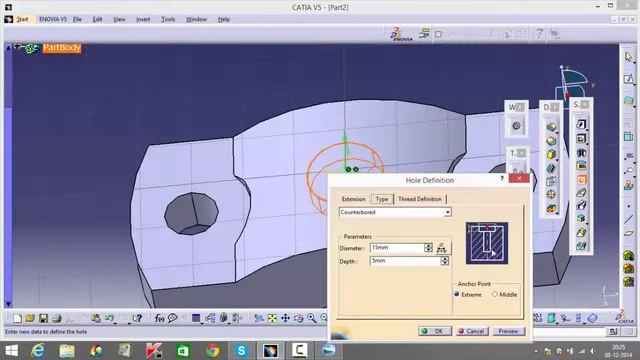Click the counterbored hole preview image
The image size is (640, 360).
(x=487, y=243)
